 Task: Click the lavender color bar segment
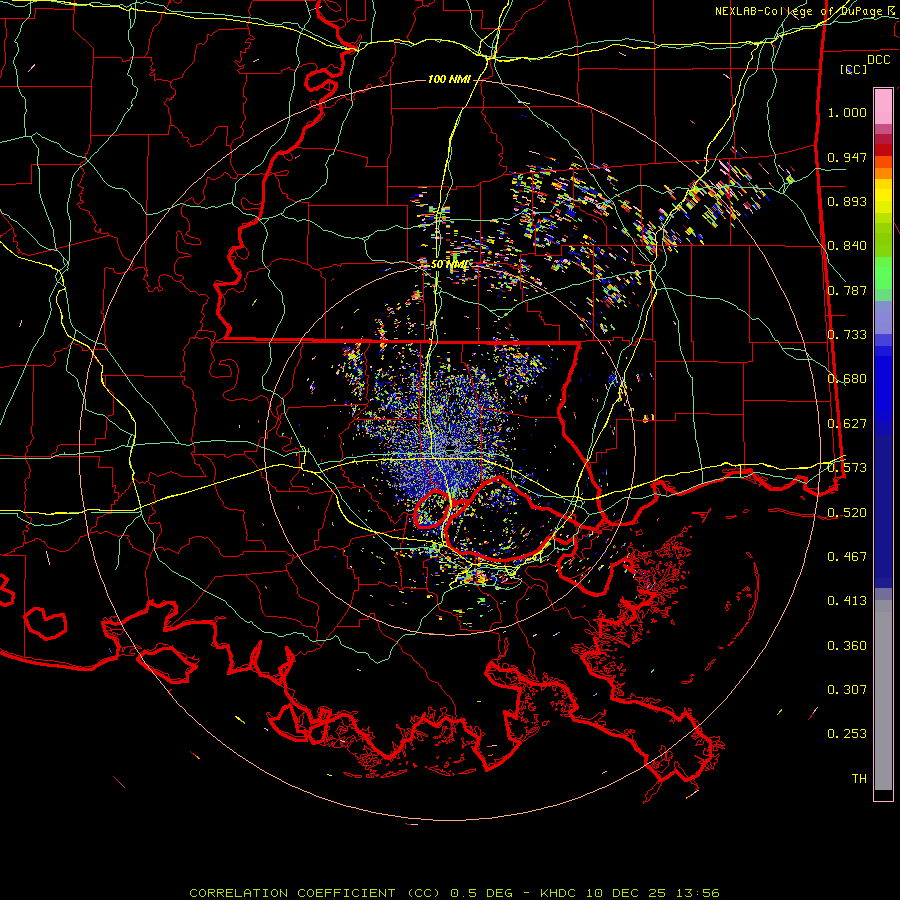[883, 317]
